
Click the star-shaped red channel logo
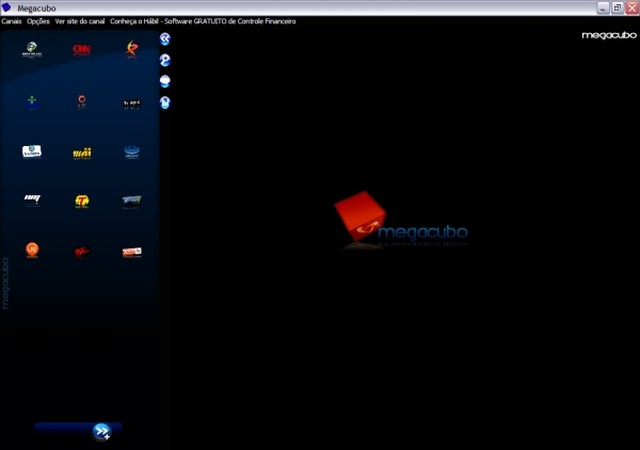132,49
